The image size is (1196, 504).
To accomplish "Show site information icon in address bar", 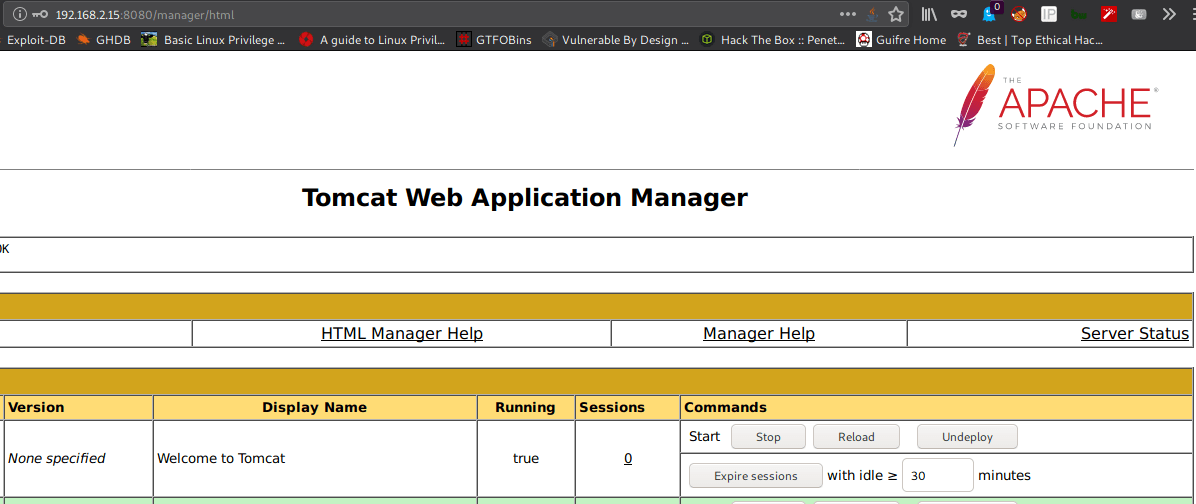I will pos(20,14).
